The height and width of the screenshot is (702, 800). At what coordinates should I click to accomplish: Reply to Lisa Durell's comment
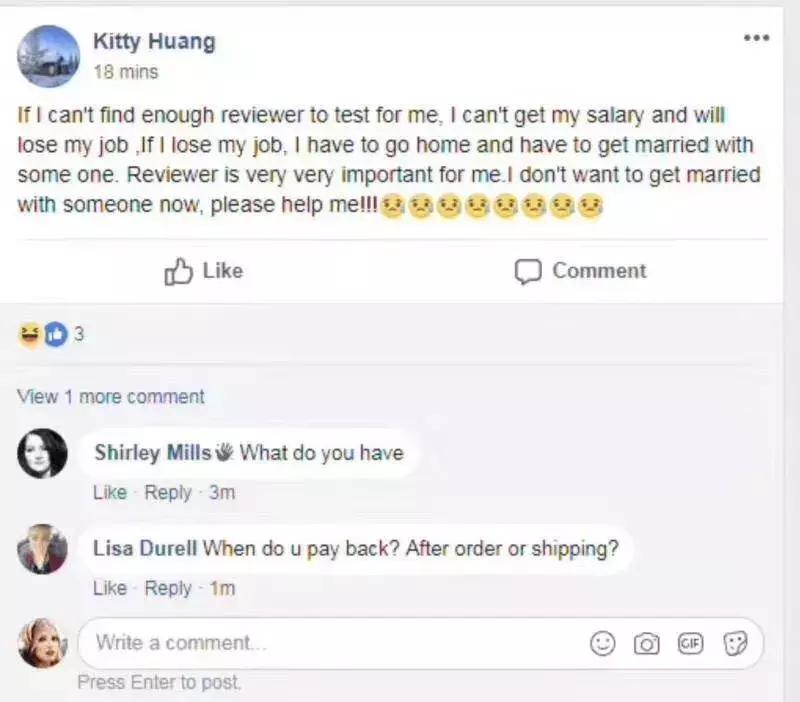click(x=167, y=588)
